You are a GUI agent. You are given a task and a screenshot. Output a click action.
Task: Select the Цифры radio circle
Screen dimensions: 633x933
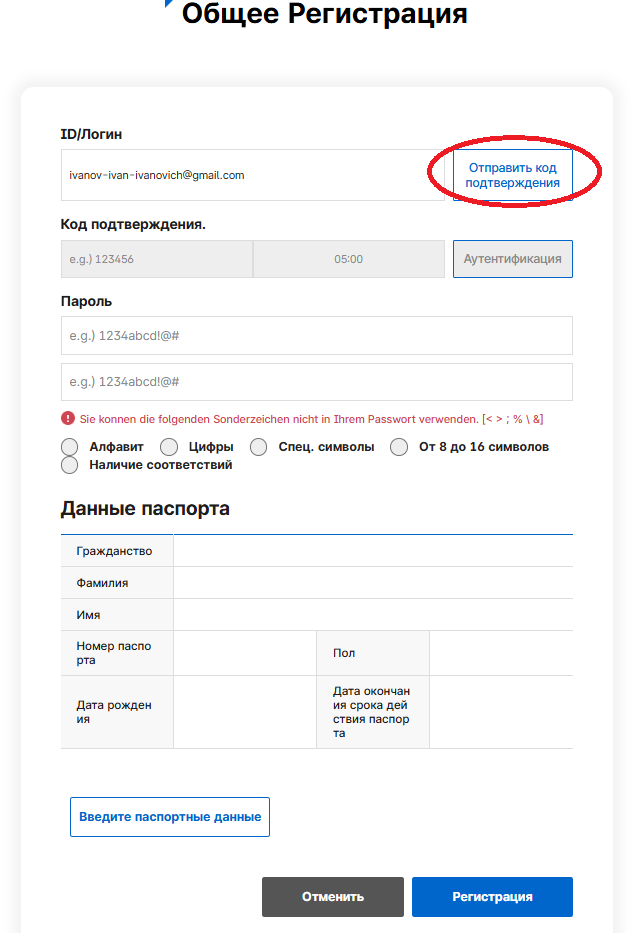169,447
